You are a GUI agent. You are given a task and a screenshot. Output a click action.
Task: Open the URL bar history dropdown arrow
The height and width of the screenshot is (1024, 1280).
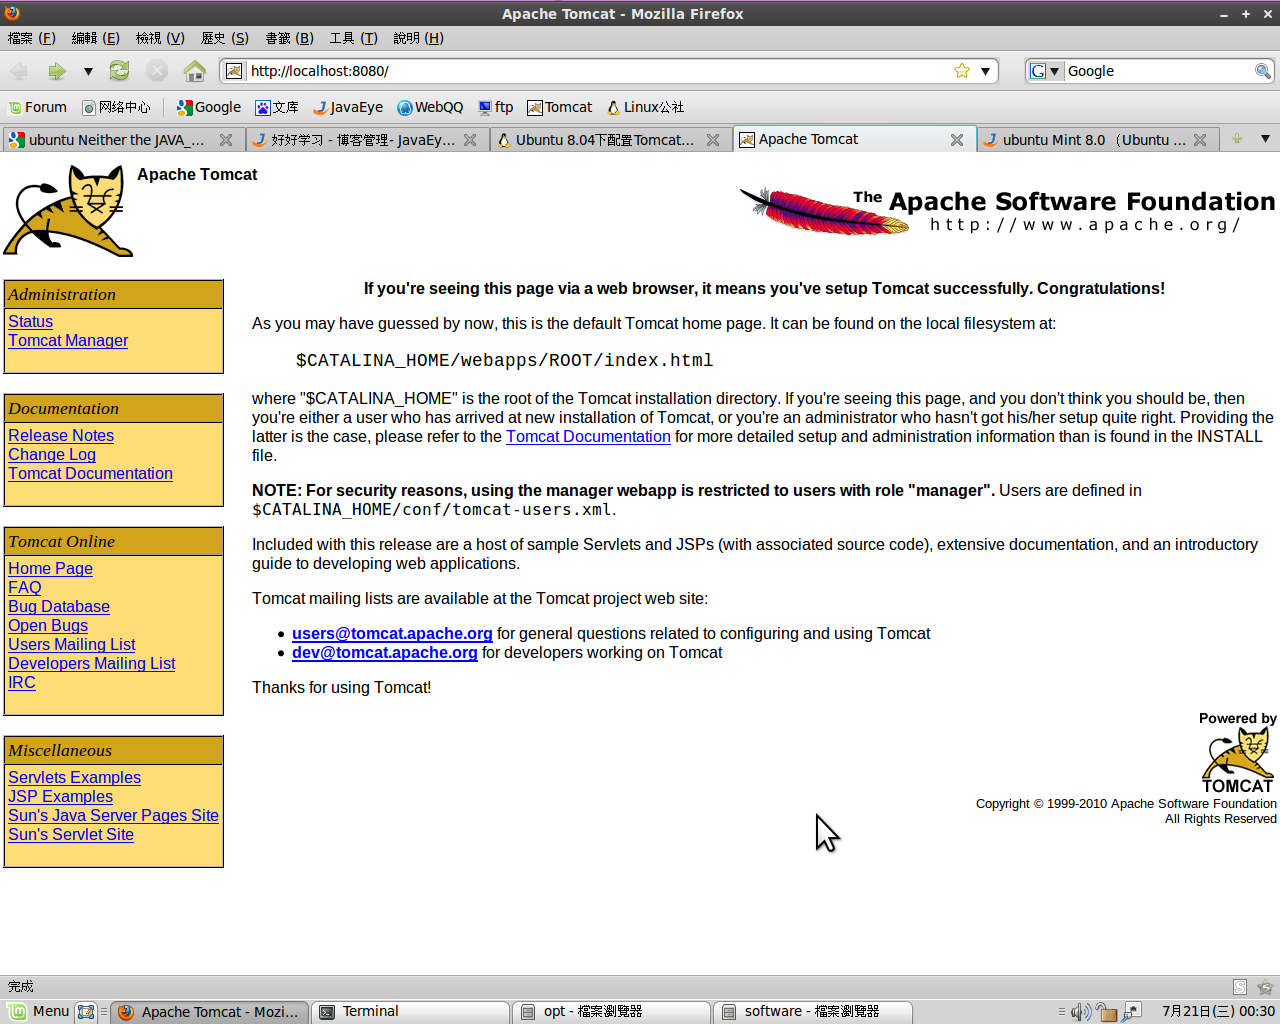[985, 71]
